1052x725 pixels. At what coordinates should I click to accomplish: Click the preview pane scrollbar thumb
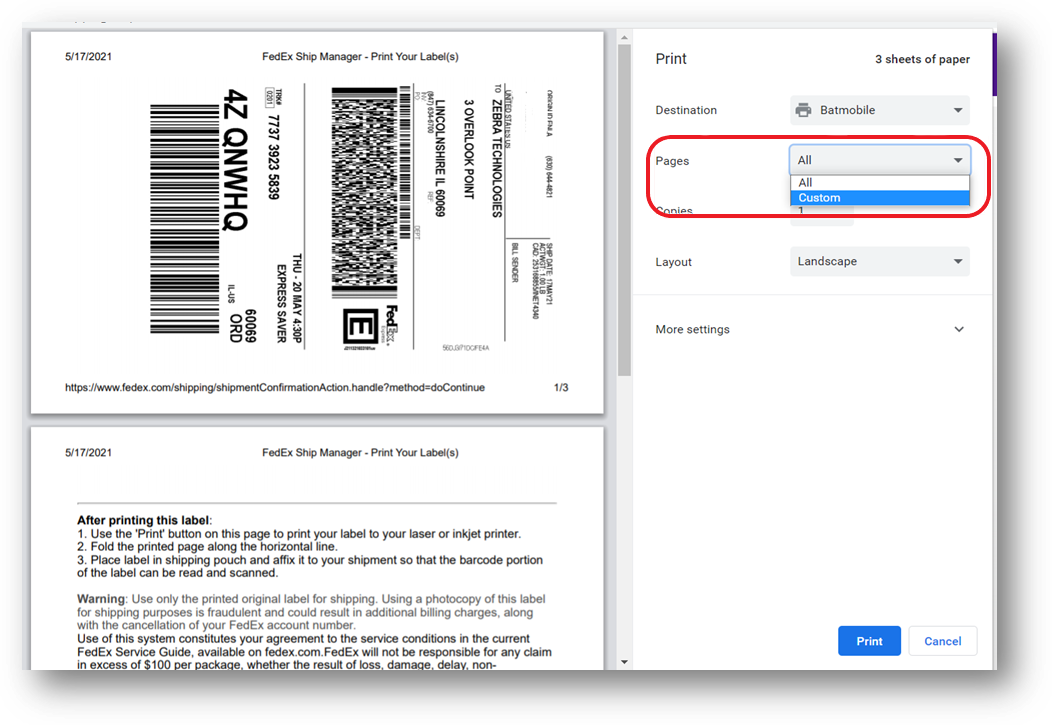pos(624,211)
